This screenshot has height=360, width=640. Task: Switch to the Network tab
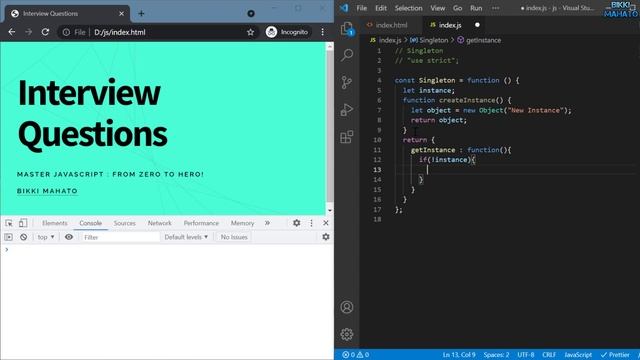coord(160,223)
